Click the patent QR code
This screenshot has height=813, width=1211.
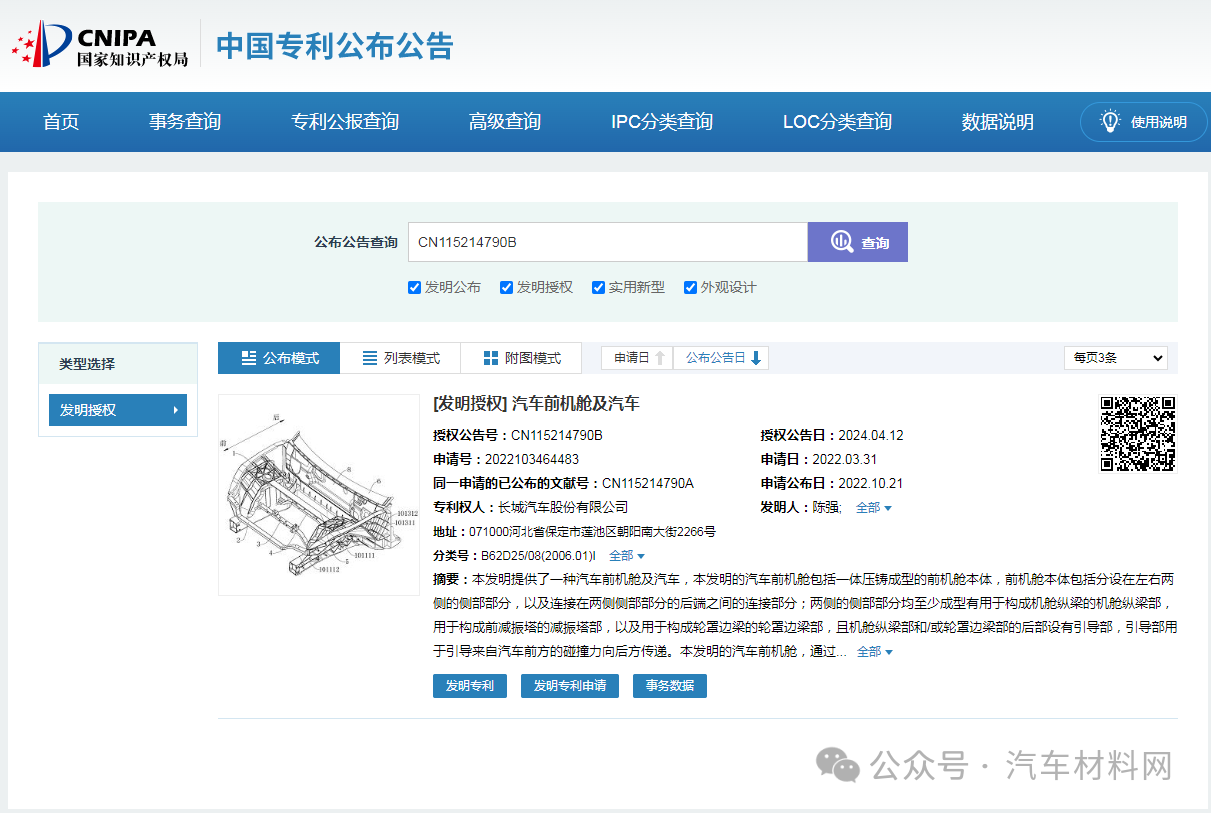(1138, 433)
